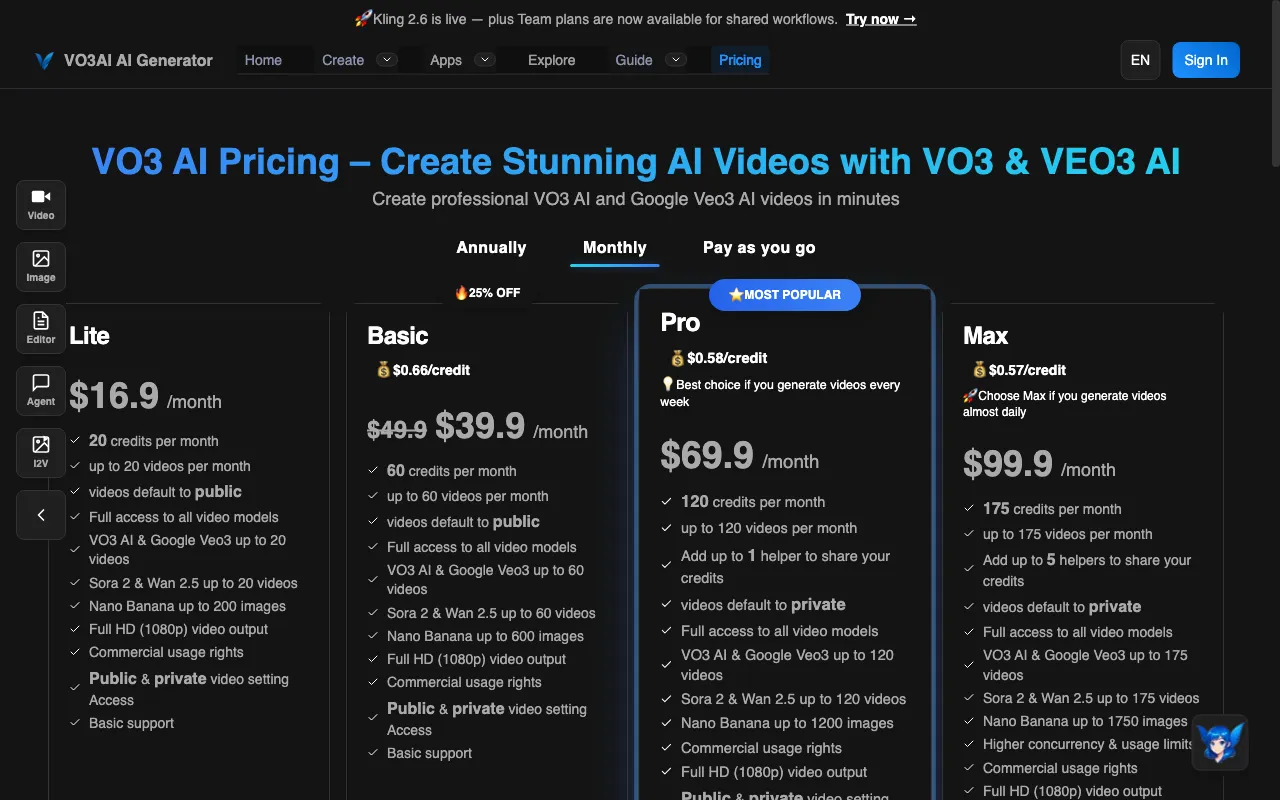Open the I2V tool in sidebar
This screenshot has width=1280, height=800.
click(41, 453)
